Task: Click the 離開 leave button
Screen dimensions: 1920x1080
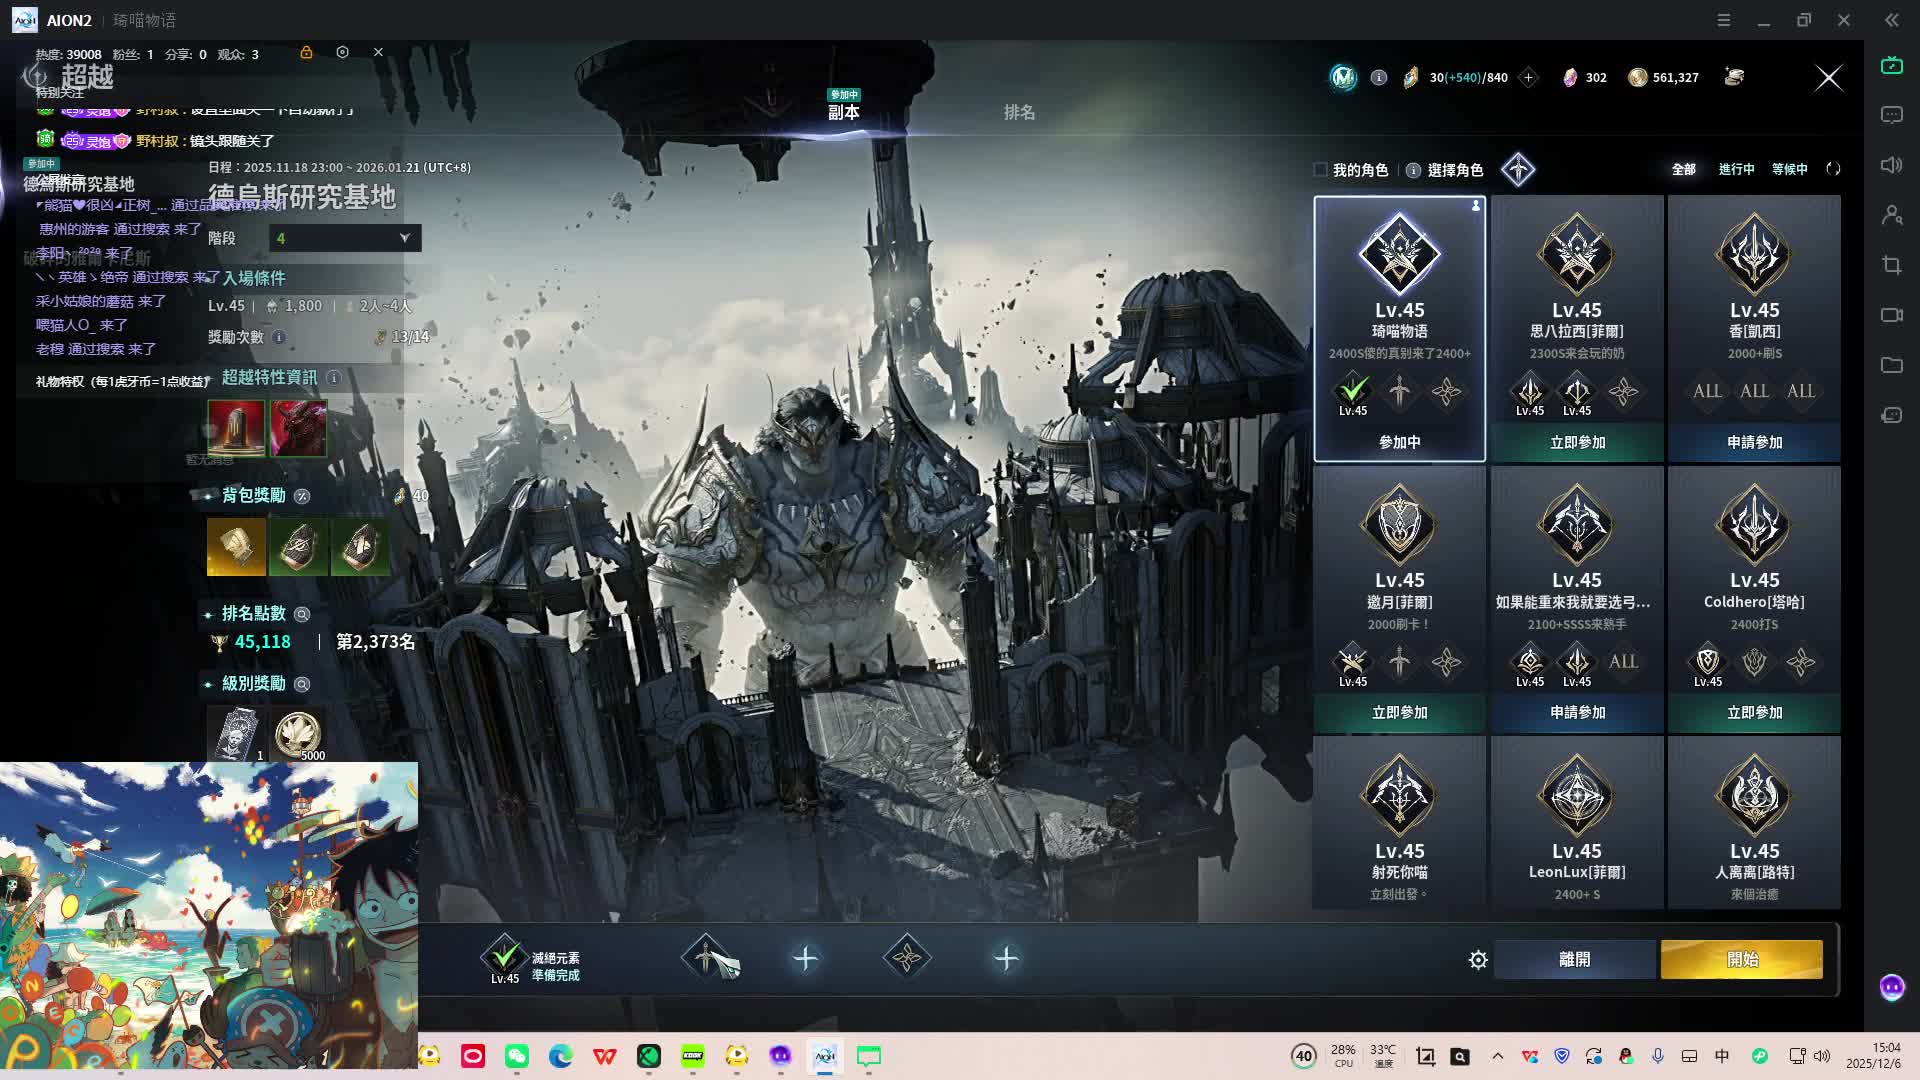Action: (x=1574, y=959)
